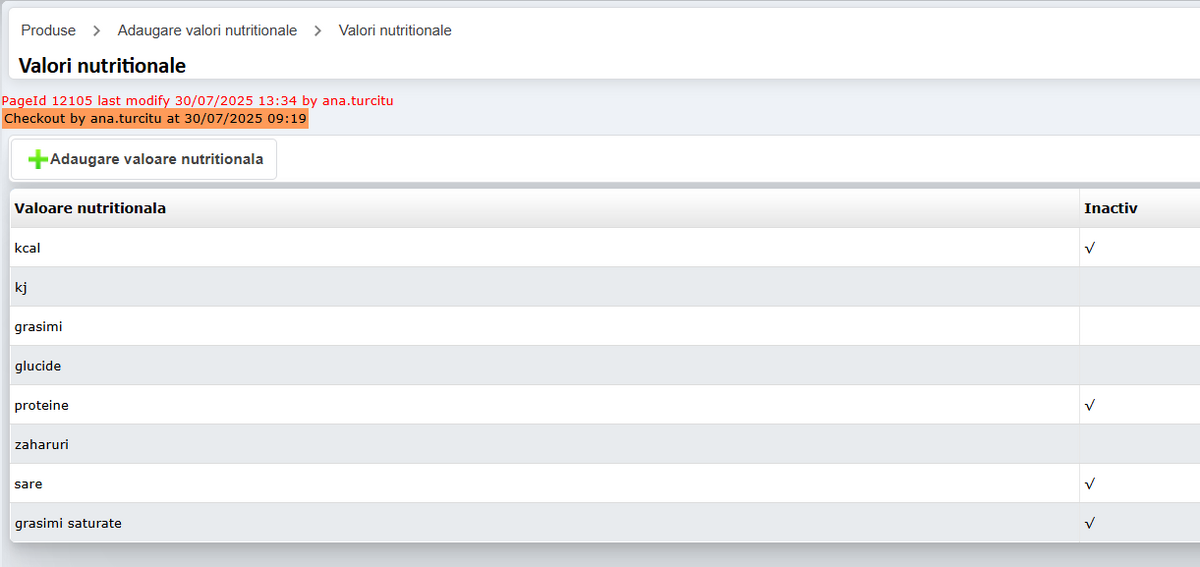Toggle grasimi saturate inactive checkmark
The height and width of the screenshot is (567, 1200).
(x=1090, y=523)
